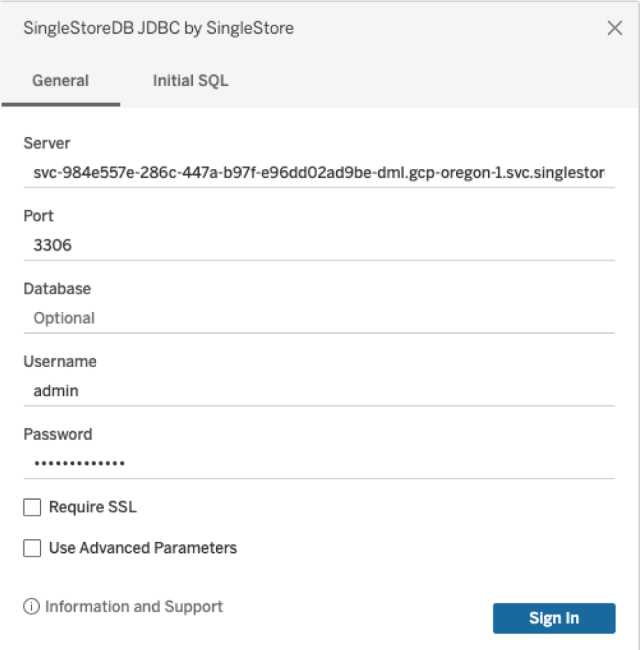The image size is (640, 650).
Task: Click the Database field label
Action: [x=57, y=289]
